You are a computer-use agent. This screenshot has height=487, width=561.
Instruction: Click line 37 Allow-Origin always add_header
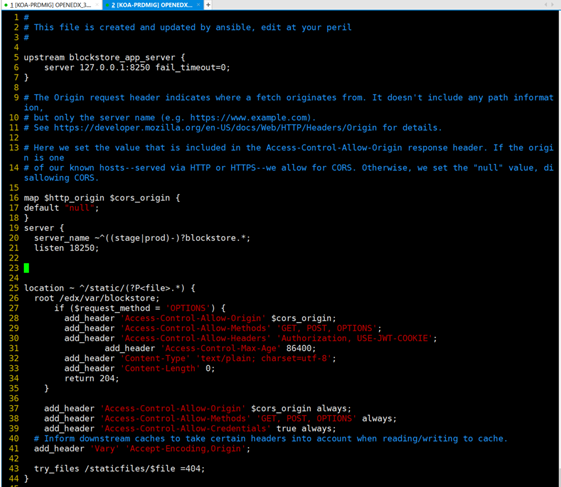[198, 408]
